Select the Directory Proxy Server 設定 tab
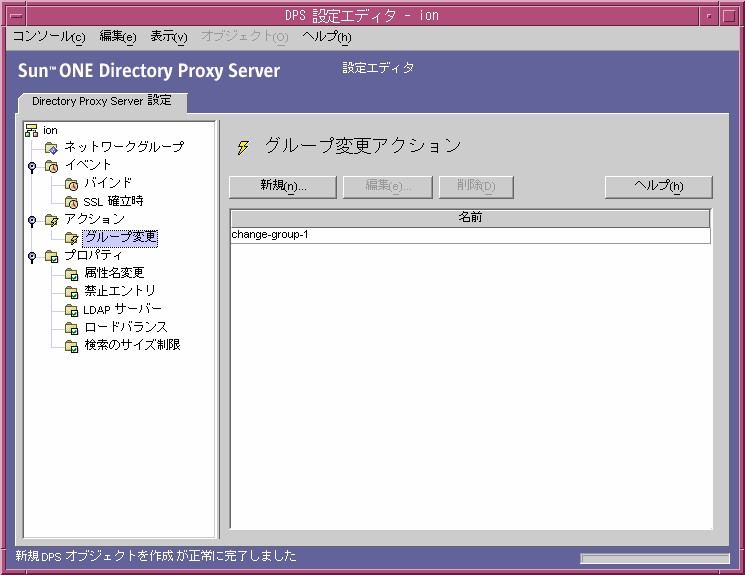Image resolution: width=745 pixels, height=575 pixels. 102,101
